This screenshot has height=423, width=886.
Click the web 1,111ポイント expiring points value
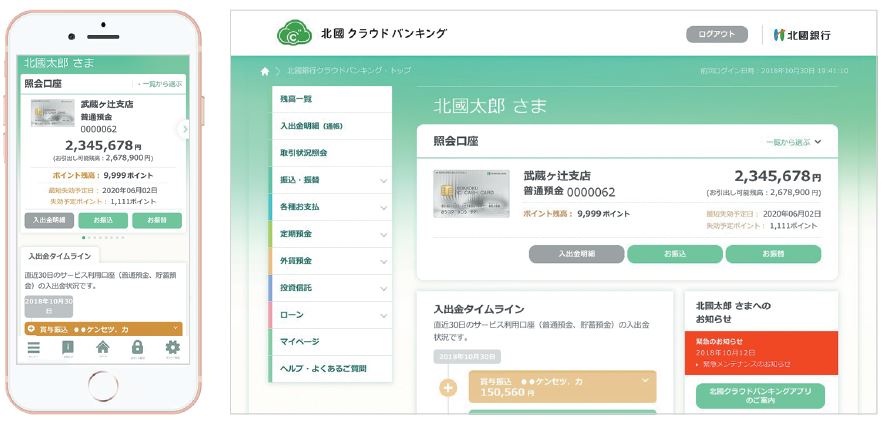[x=793, y=226]
